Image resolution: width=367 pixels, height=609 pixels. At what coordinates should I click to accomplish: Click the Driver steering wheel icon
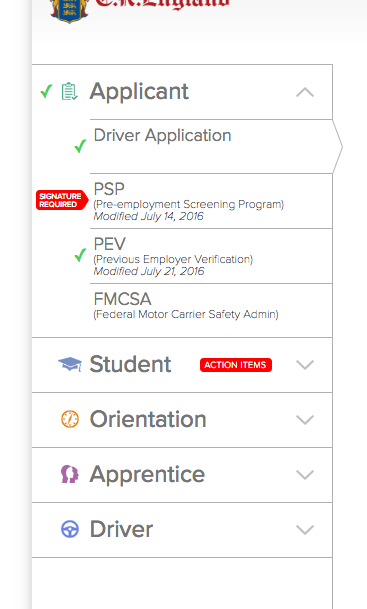[70, 529]
